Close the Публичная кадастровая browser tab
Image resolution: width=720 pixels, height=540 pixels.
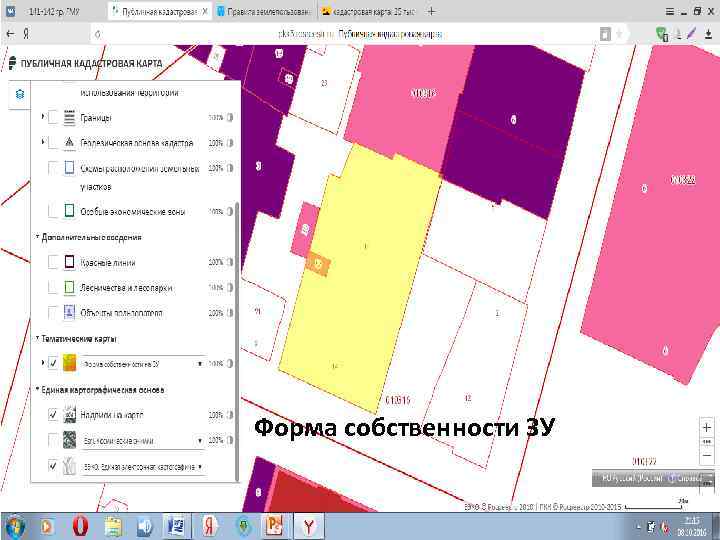205,12
